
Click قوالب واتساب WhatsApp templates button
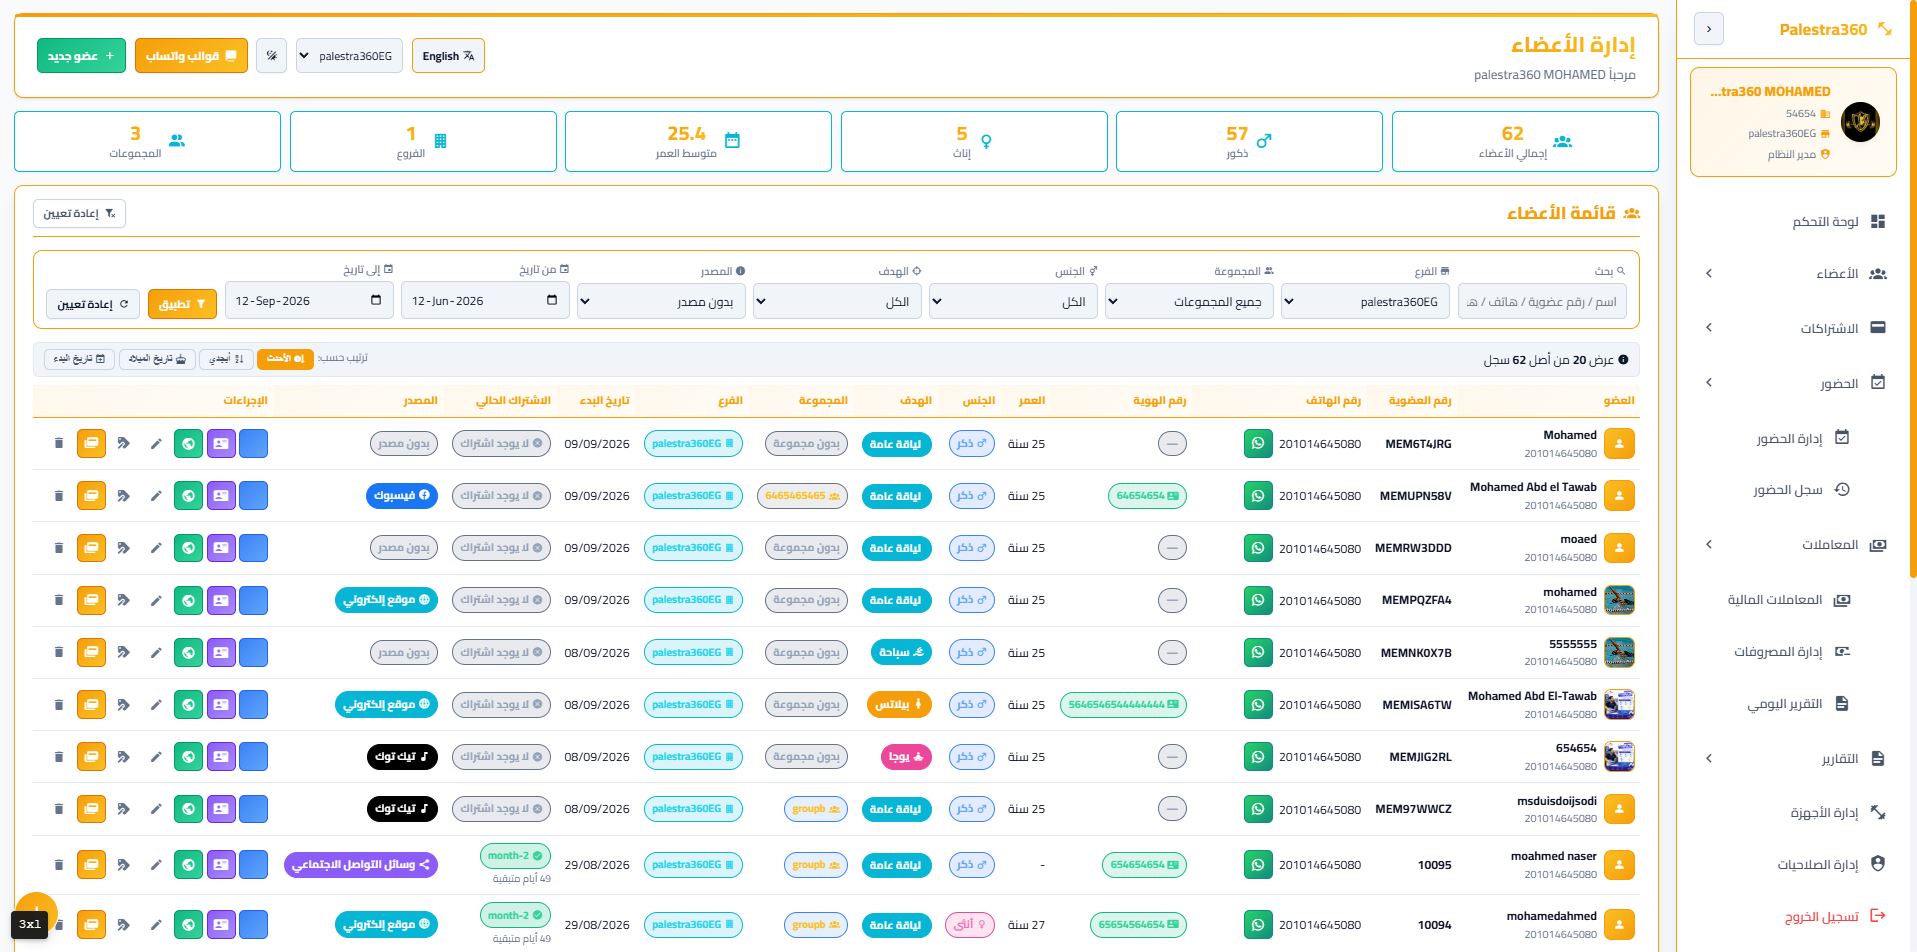pos(191,56)
